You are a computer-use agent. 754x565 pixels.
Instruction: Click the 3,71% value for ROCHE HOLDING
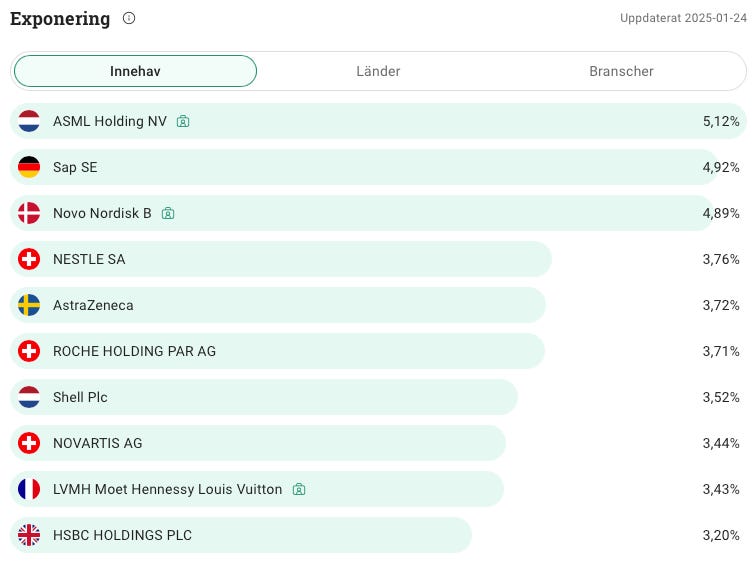tap(721, 351)
